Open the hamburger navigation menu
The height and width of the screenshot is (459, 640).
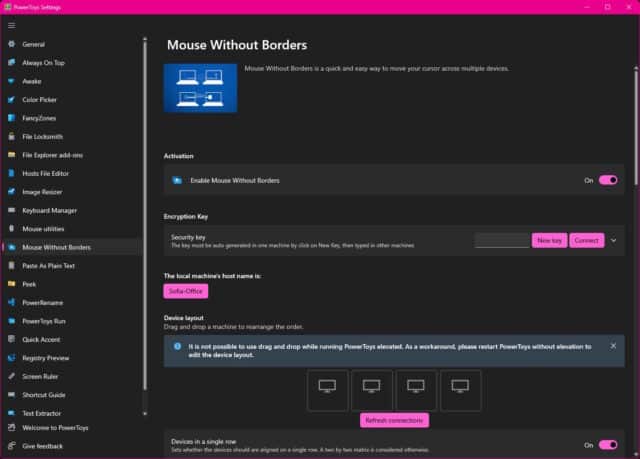pyautogui.click(x=11, y=25)
